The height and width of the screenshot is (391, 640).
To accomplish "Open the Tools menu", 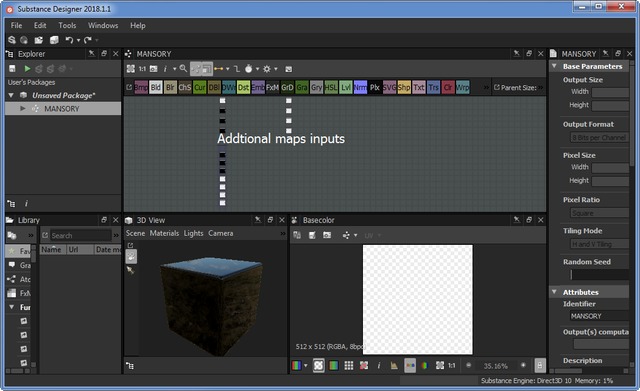I will tap(67, 25).
